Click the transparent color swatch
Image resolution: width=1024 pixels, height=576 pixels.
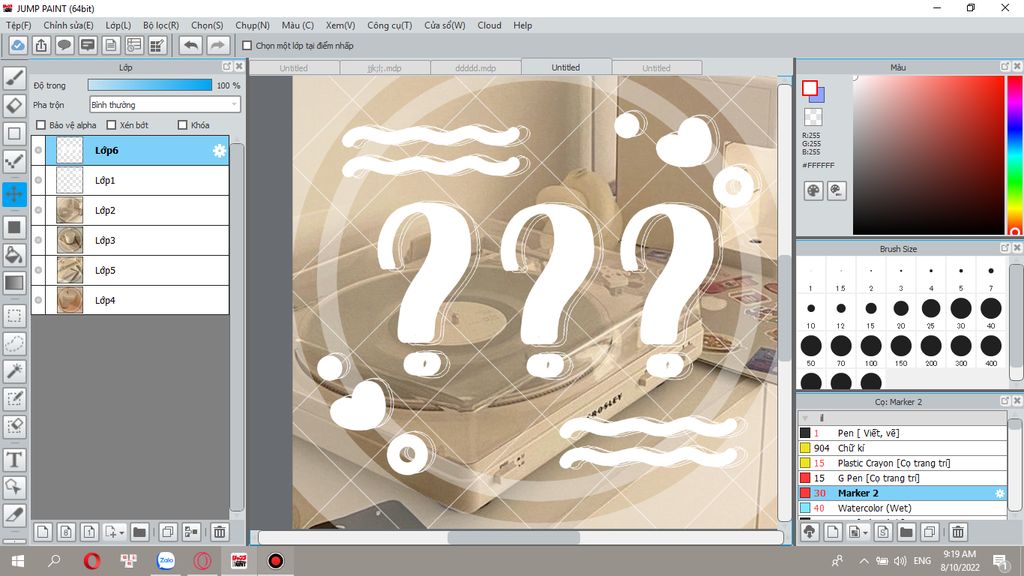click(x=813, y=117)
